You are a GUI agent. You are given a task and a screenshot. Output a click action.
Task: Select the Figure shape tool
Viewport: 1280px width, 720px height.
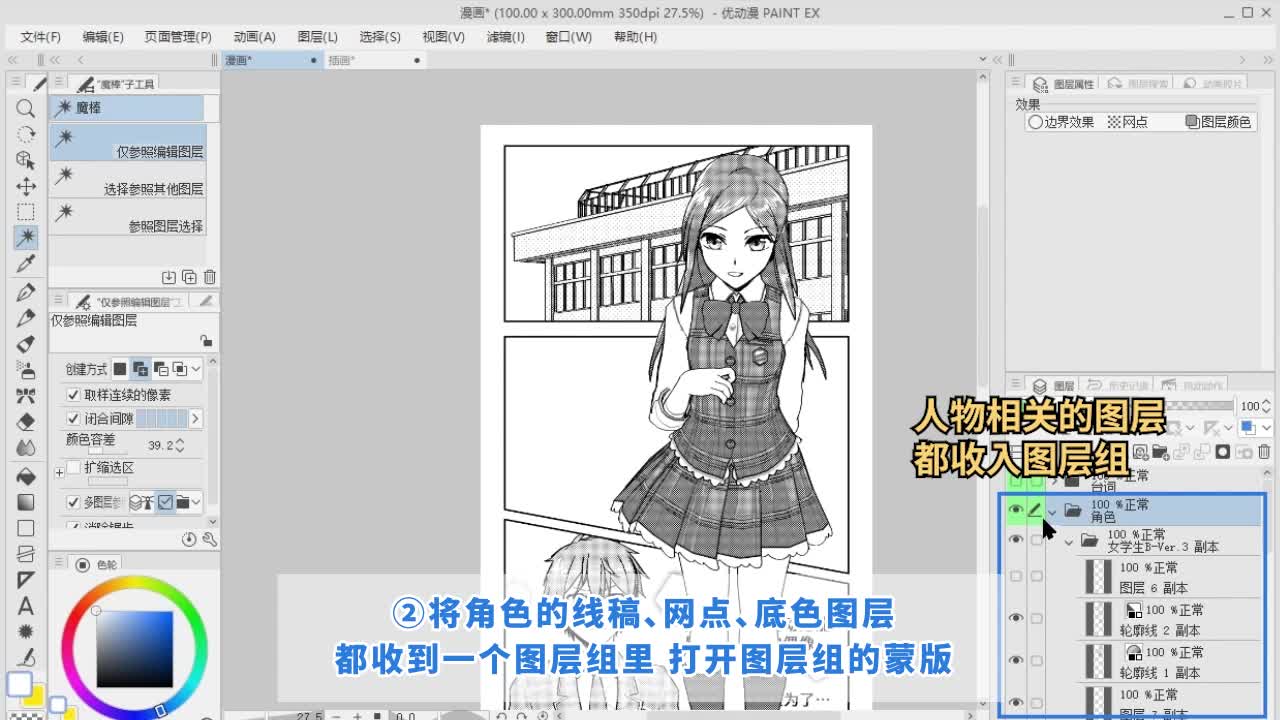coord(26,528)
